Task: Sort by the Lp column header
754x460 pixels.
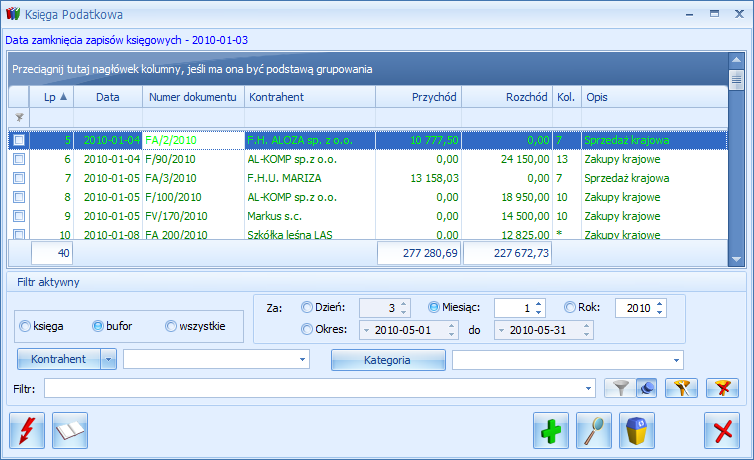Action: click(51, 97)
